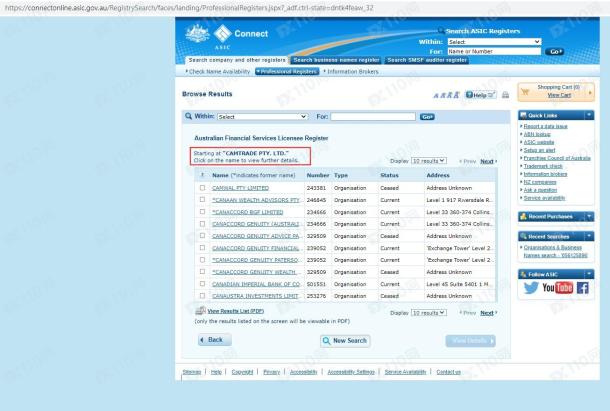610x411 pixels.
Task: Switch to Search company and other registers tab
Action: [x=237, y=60]
